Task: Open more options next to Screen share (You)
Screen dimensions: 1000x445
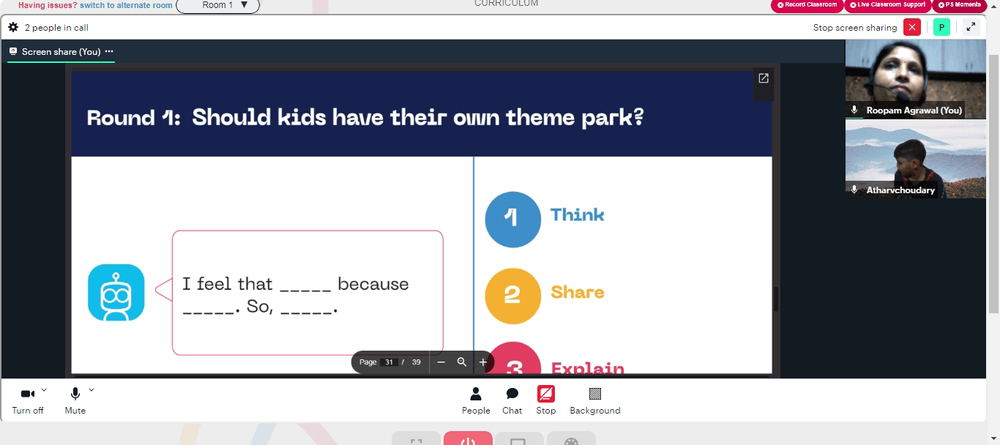Action: click(109, 52)
